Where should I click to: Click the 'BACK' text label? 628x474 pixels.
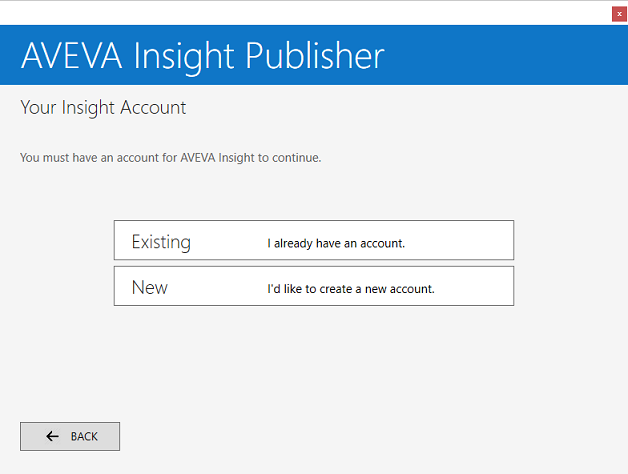pyautogui.click(x=84, y=437)
